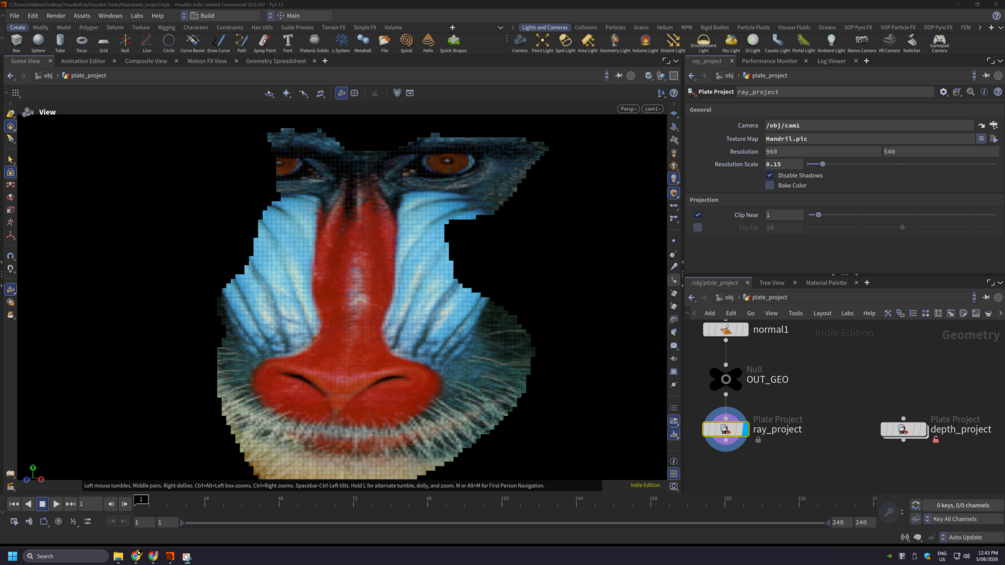1005x565 pixels.
Task: Select the Metaball tool
Action: click(363, 43)
